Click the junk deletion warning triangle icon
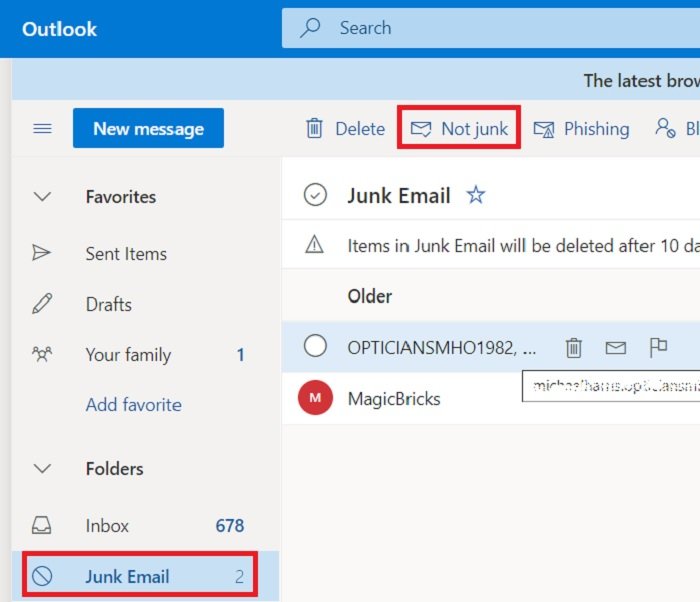Viewport: 700px width, 602px height. click(314, 244)
